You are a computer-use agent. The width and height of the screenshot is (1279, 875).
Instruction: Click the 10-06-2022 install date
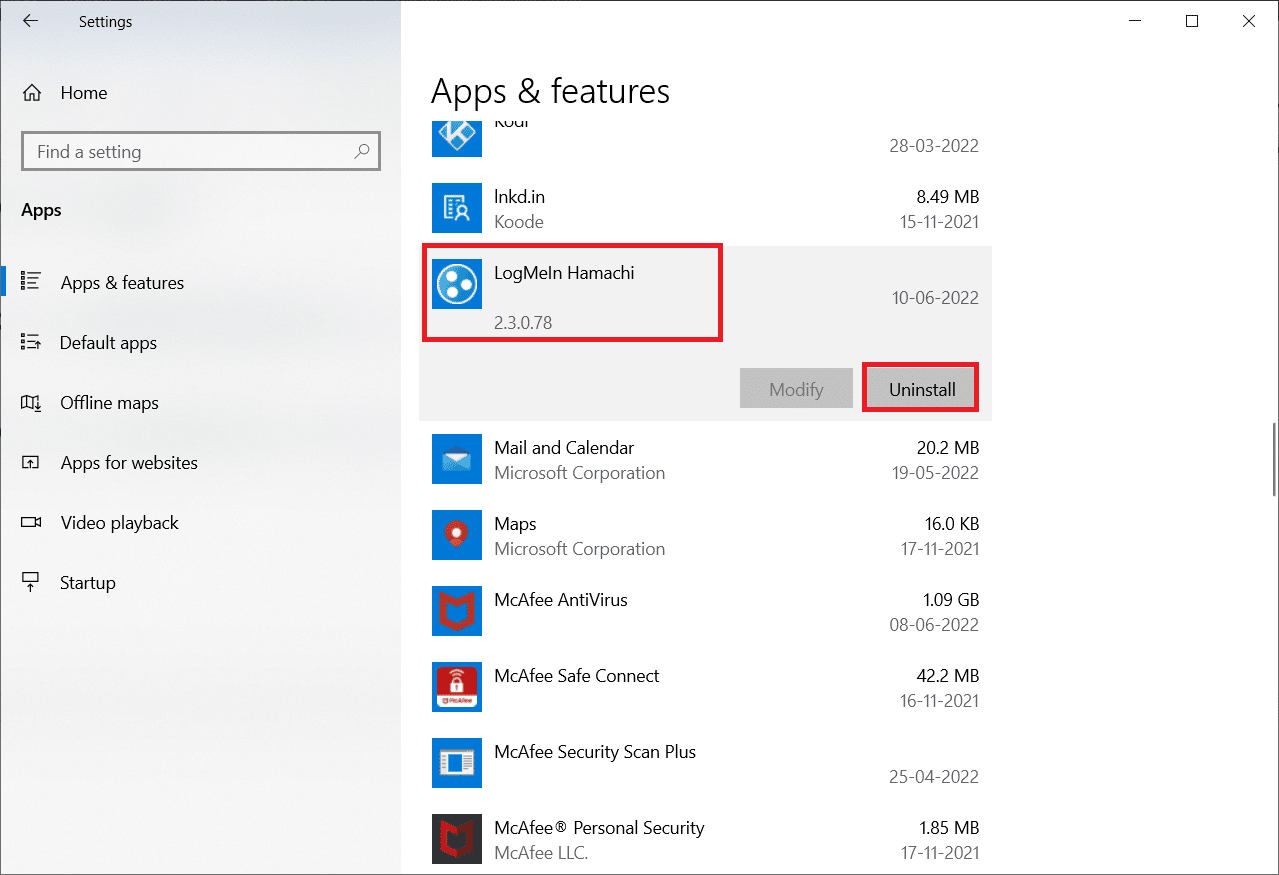tap(934, 298)
